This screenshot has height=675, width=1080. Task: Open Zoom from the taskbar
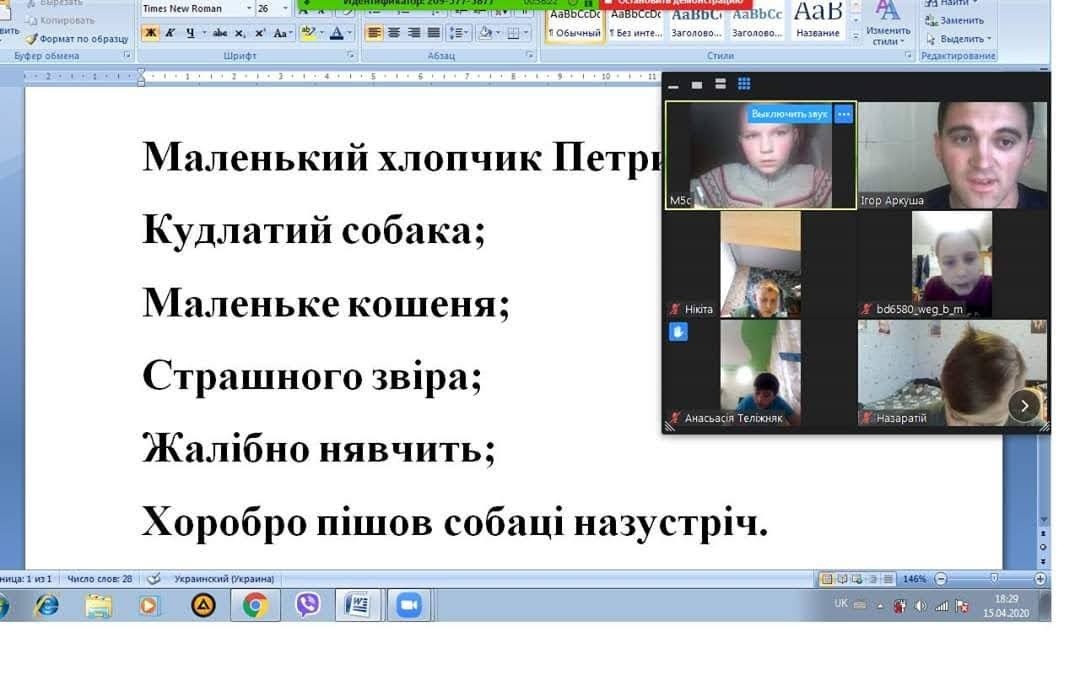(409, 605)
